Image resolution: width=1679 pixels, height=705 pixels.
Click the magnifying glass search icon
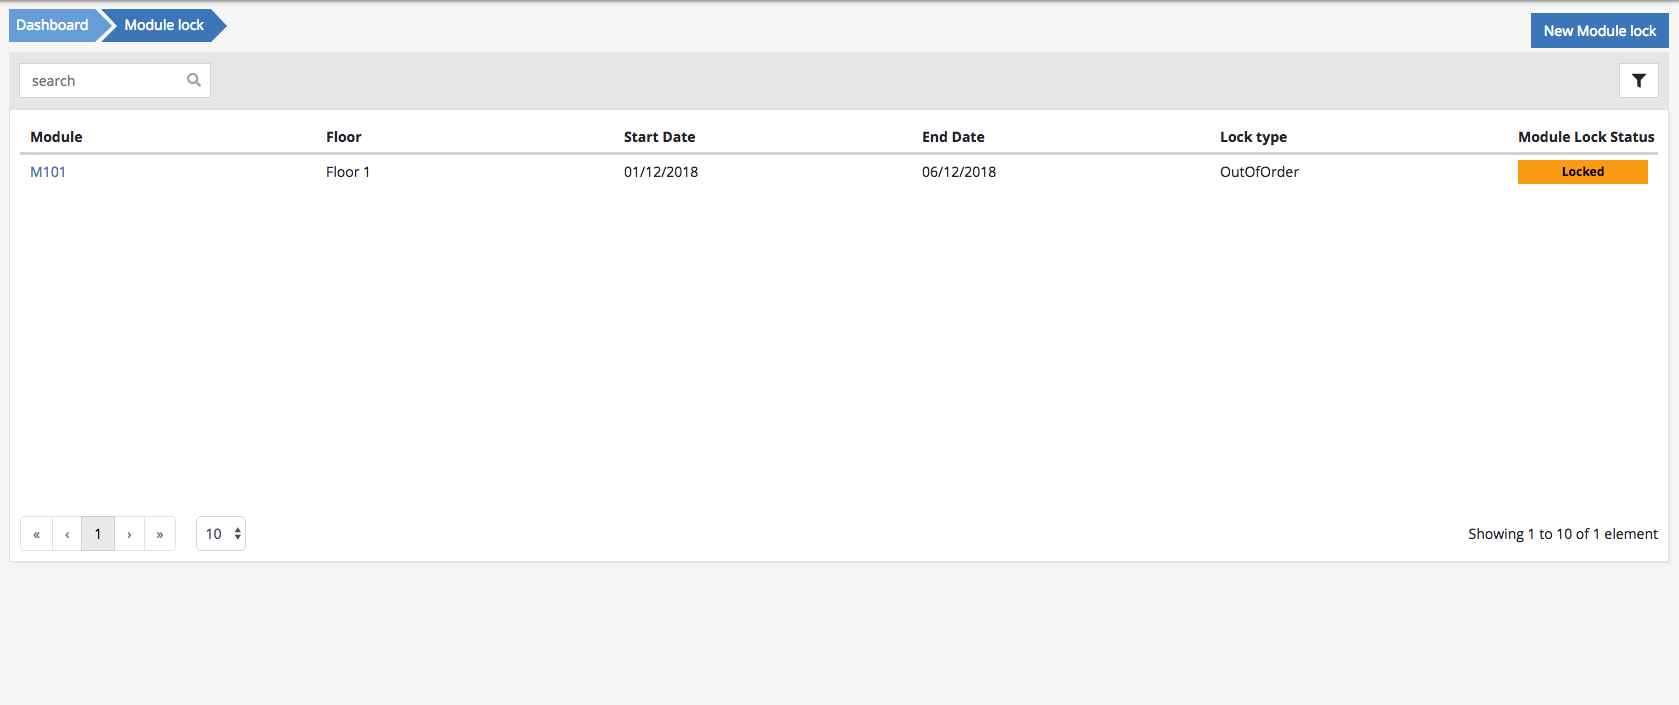click(x=194, y=80)
